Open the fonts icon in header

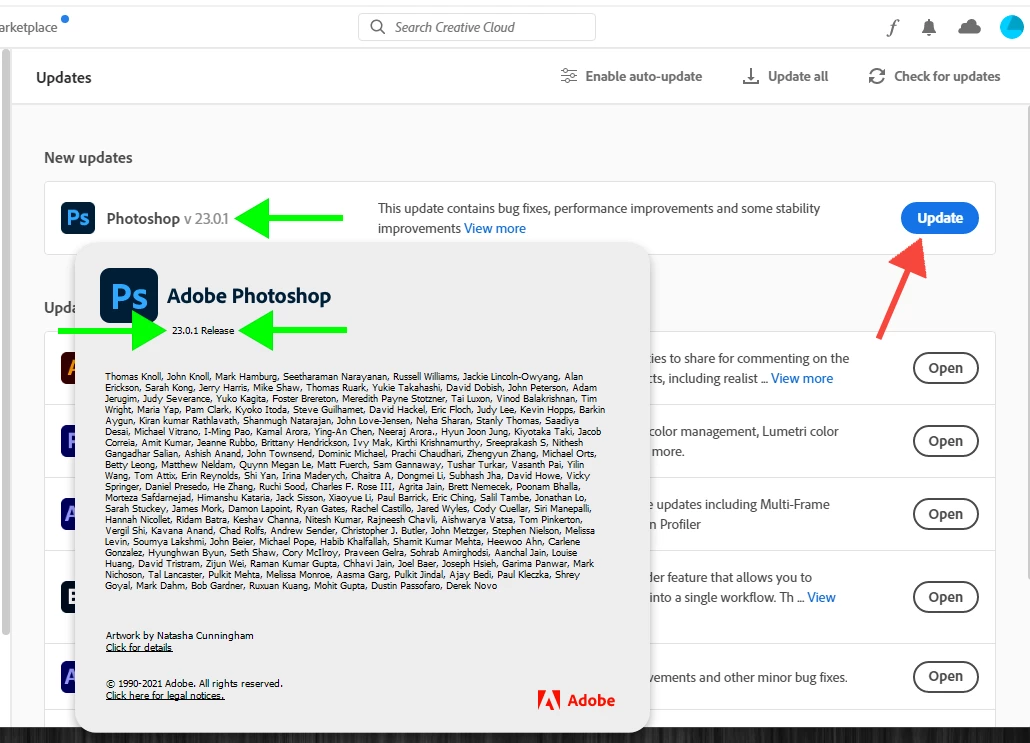click(892, 28)
